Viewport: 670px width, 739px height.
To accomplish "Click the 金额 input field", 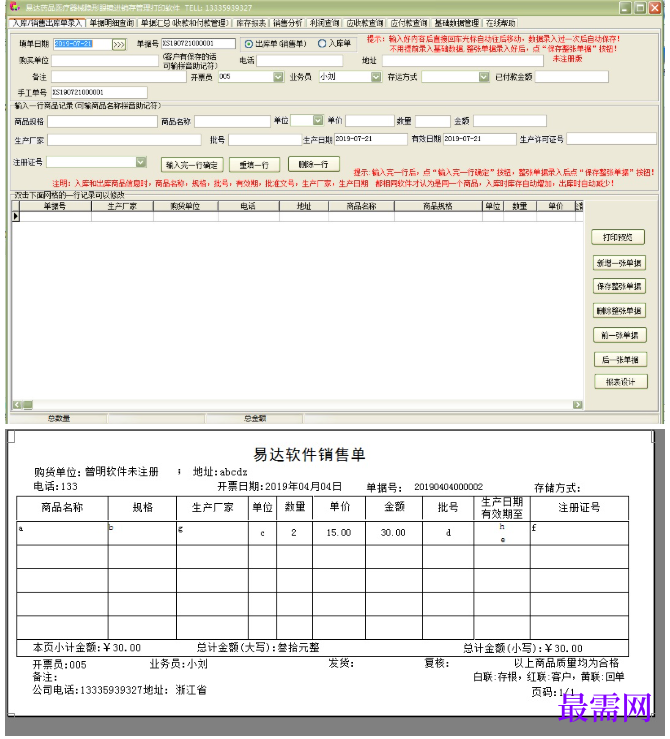I will point(510,121).
